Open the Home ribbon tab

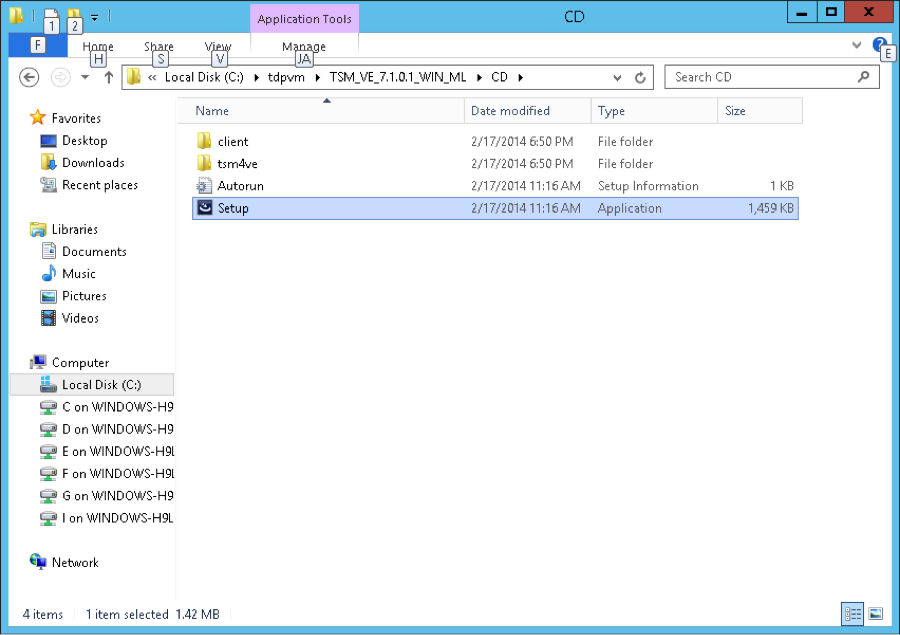tap(98, 47)
